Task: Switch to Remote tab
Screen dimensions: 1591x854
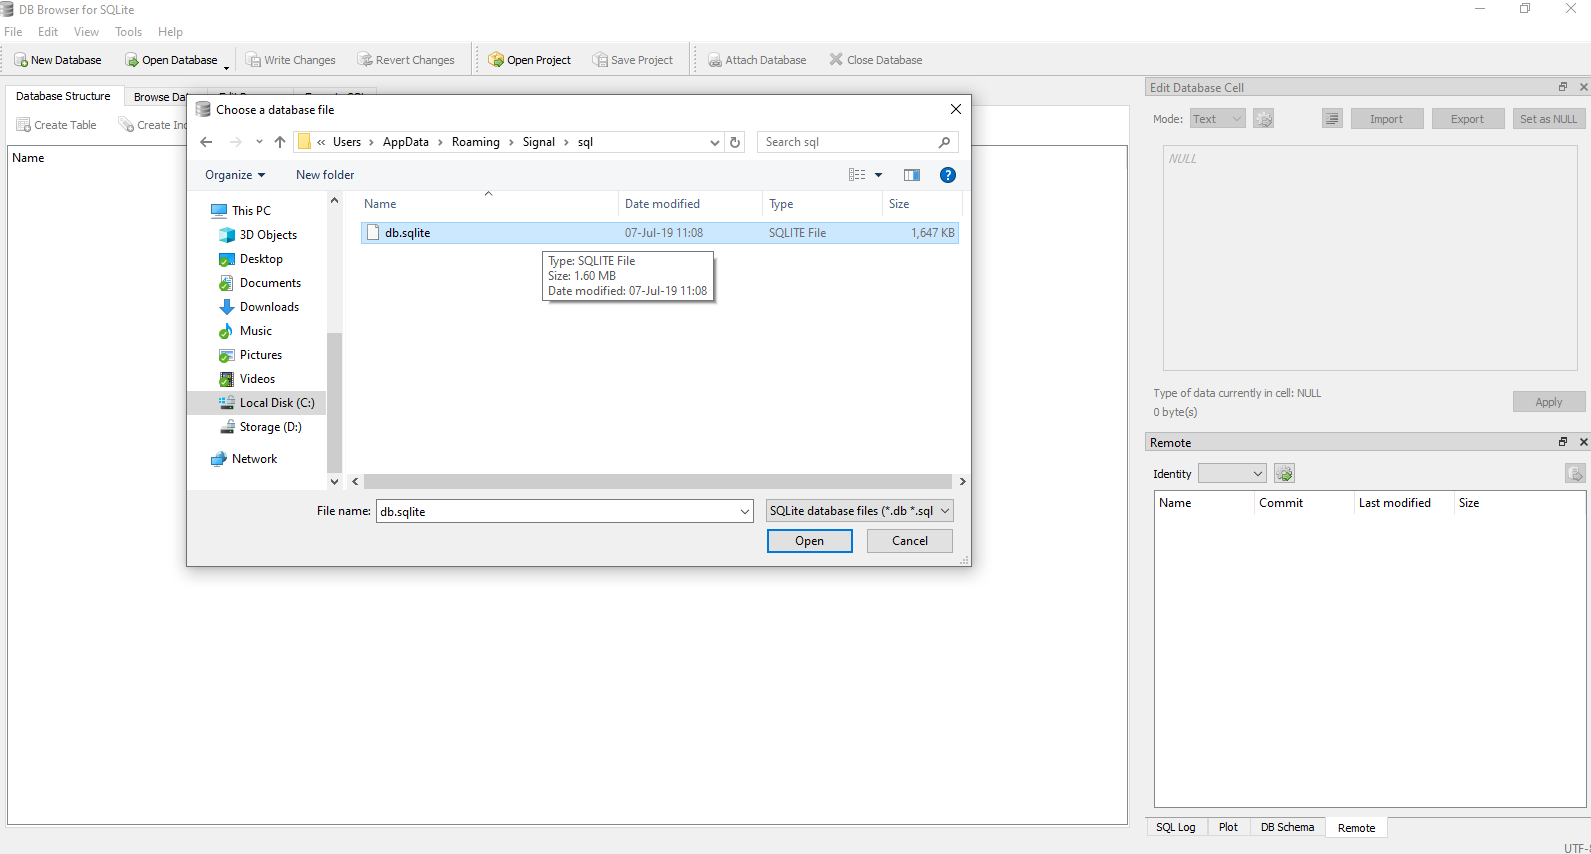Action: (x=1356, y=827)
